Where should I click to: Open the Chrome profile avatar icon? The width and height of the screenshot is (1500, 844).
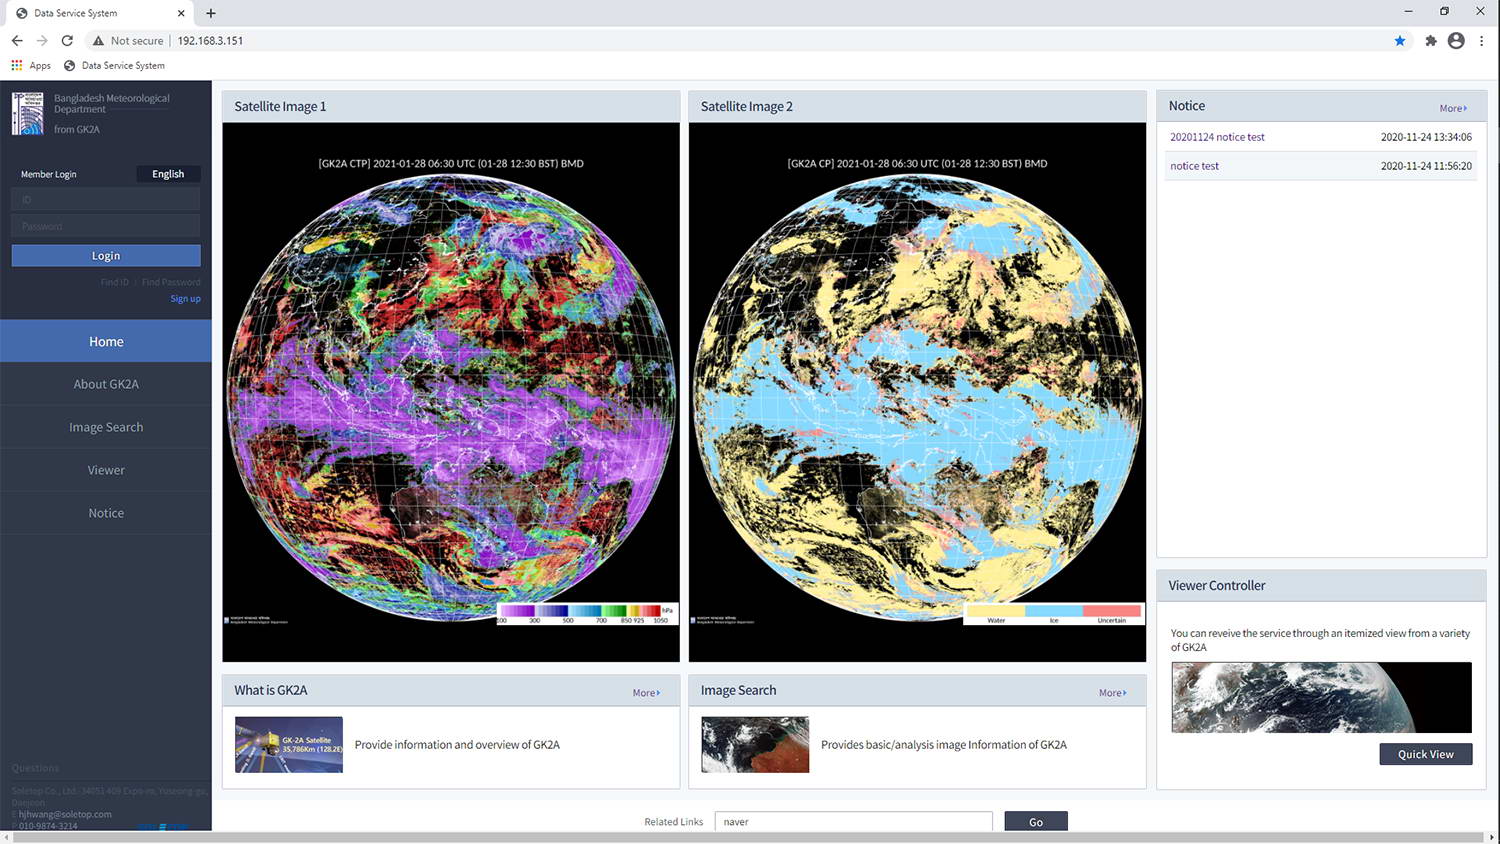tap(1456, 41)
